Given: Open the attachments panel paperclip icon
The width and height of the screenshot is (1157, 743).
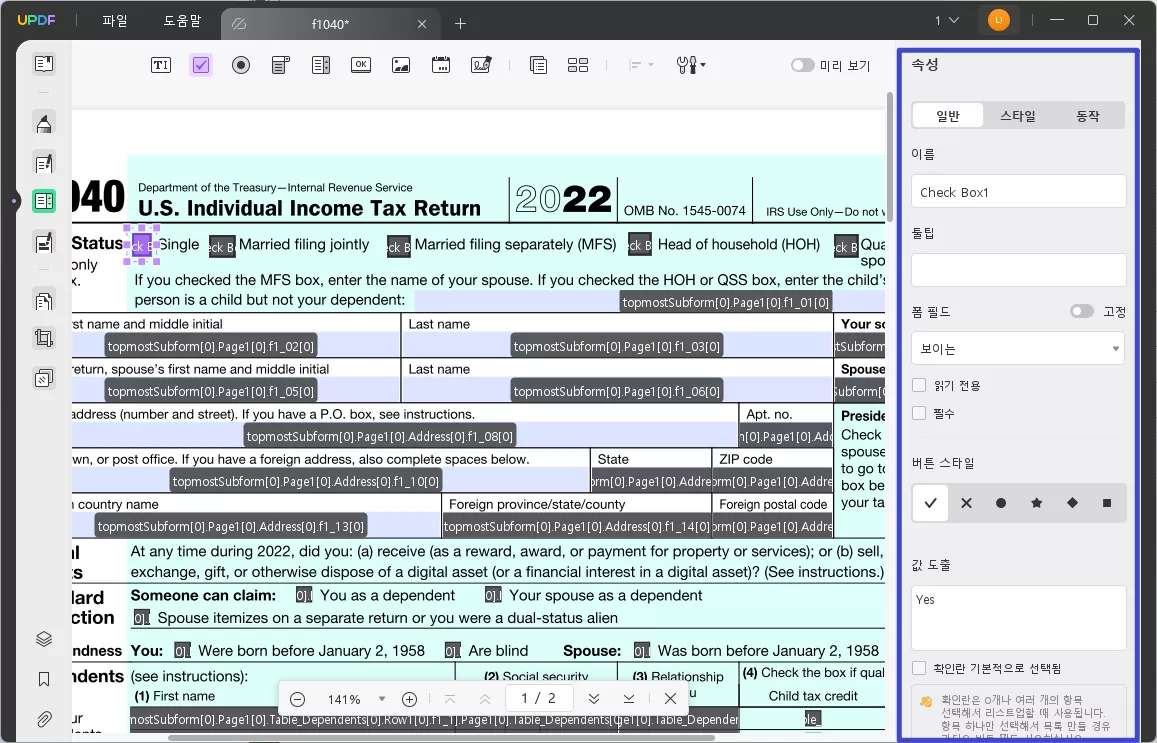Looking at the screenshot, I should 44,719.
